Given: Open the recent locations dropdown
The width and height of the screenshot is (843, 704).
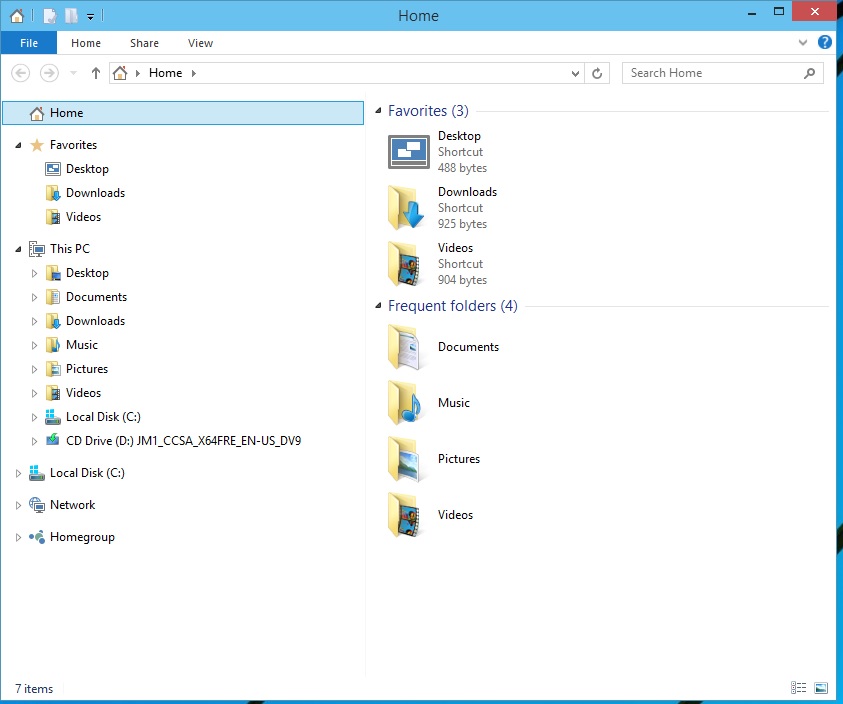Looking at the screenshot, I should pos(74,73).
